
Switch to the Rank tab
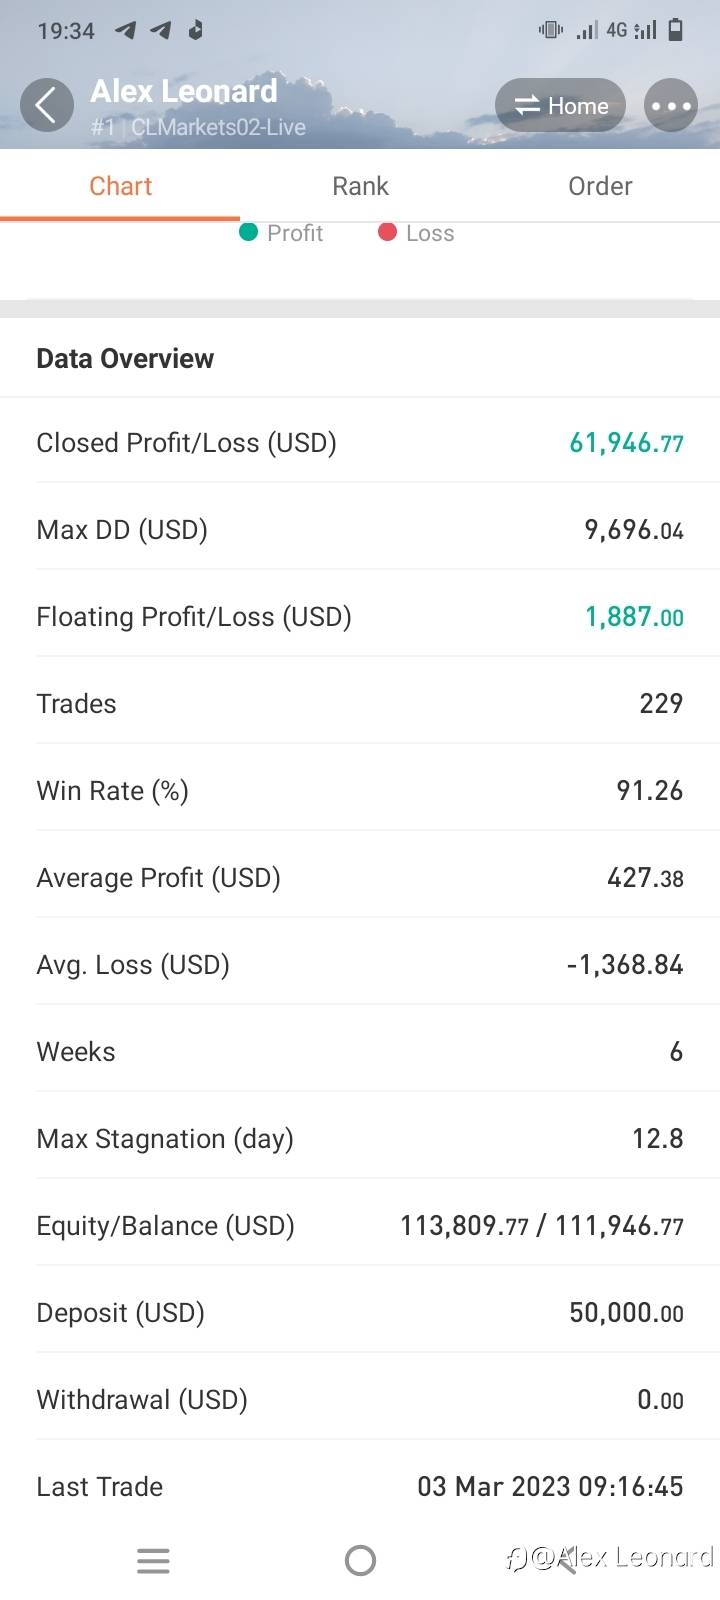coord(360,186)
